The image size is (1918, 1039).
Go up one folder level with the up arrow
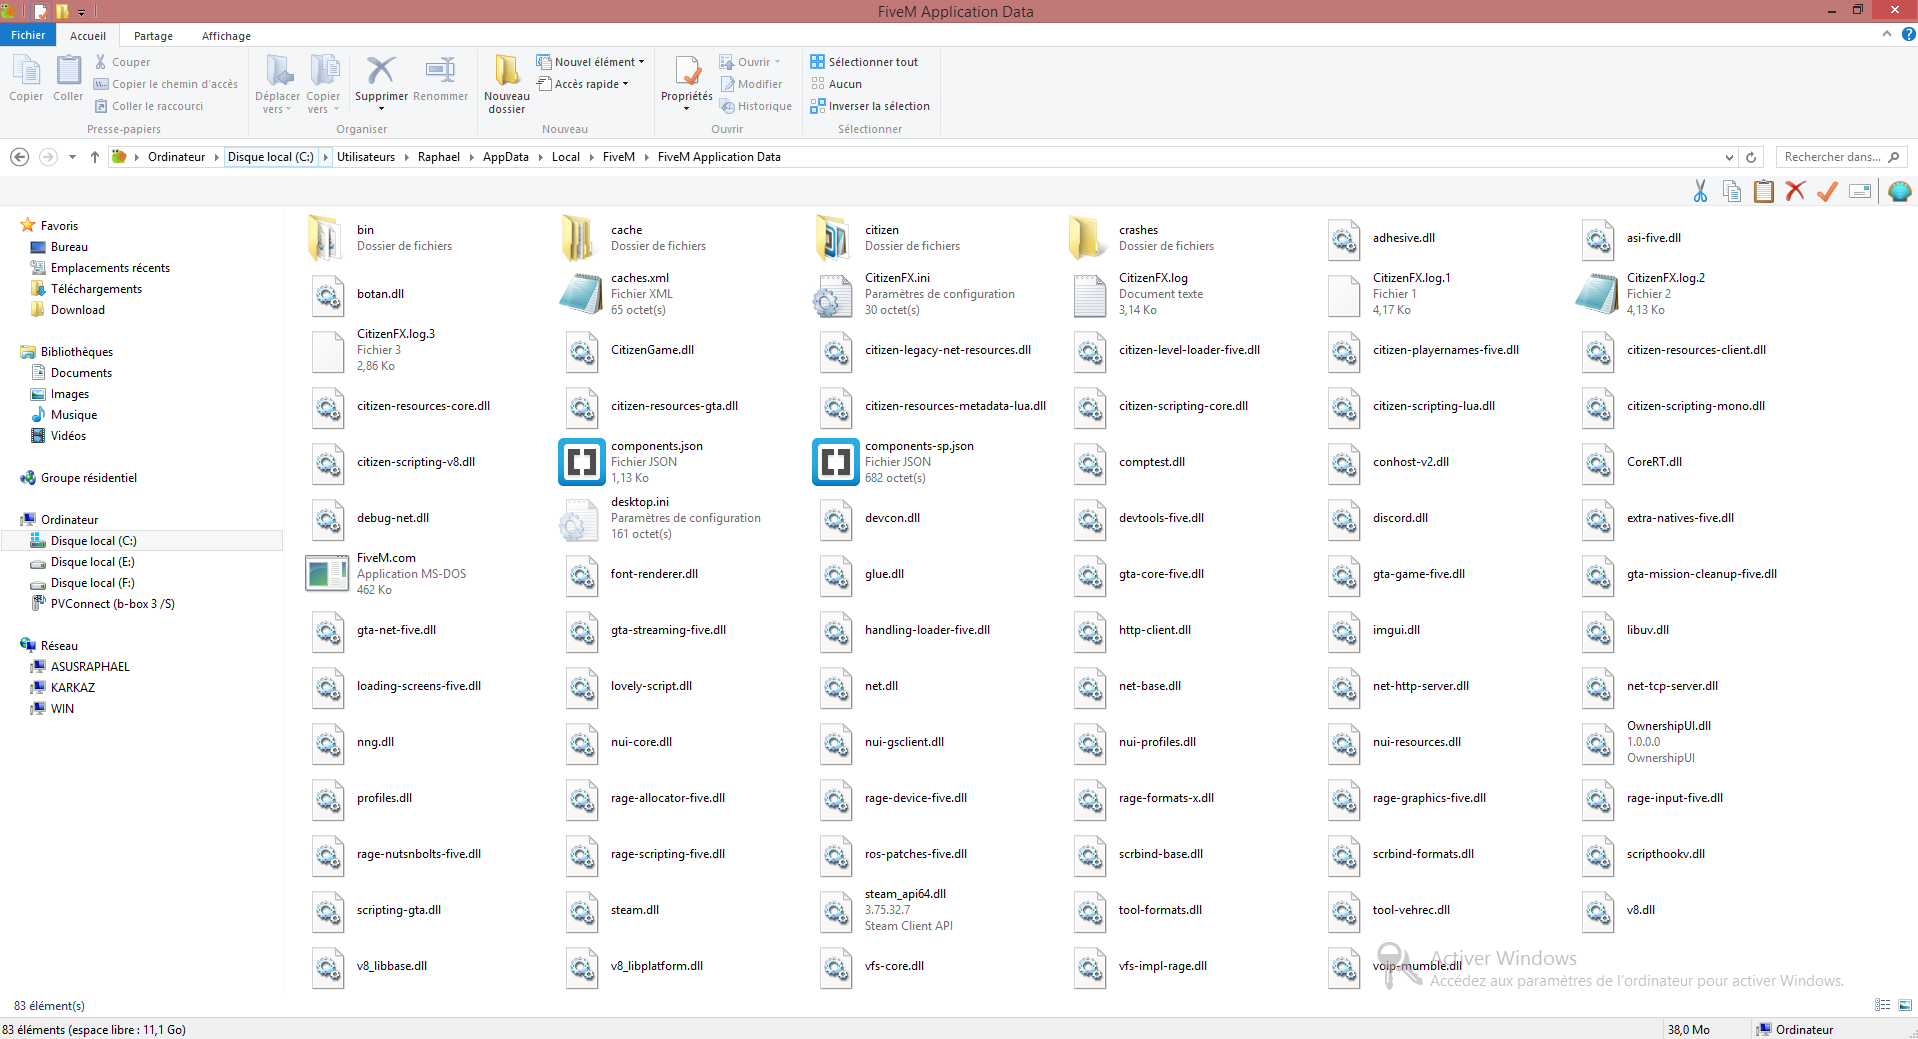[95, 157]
